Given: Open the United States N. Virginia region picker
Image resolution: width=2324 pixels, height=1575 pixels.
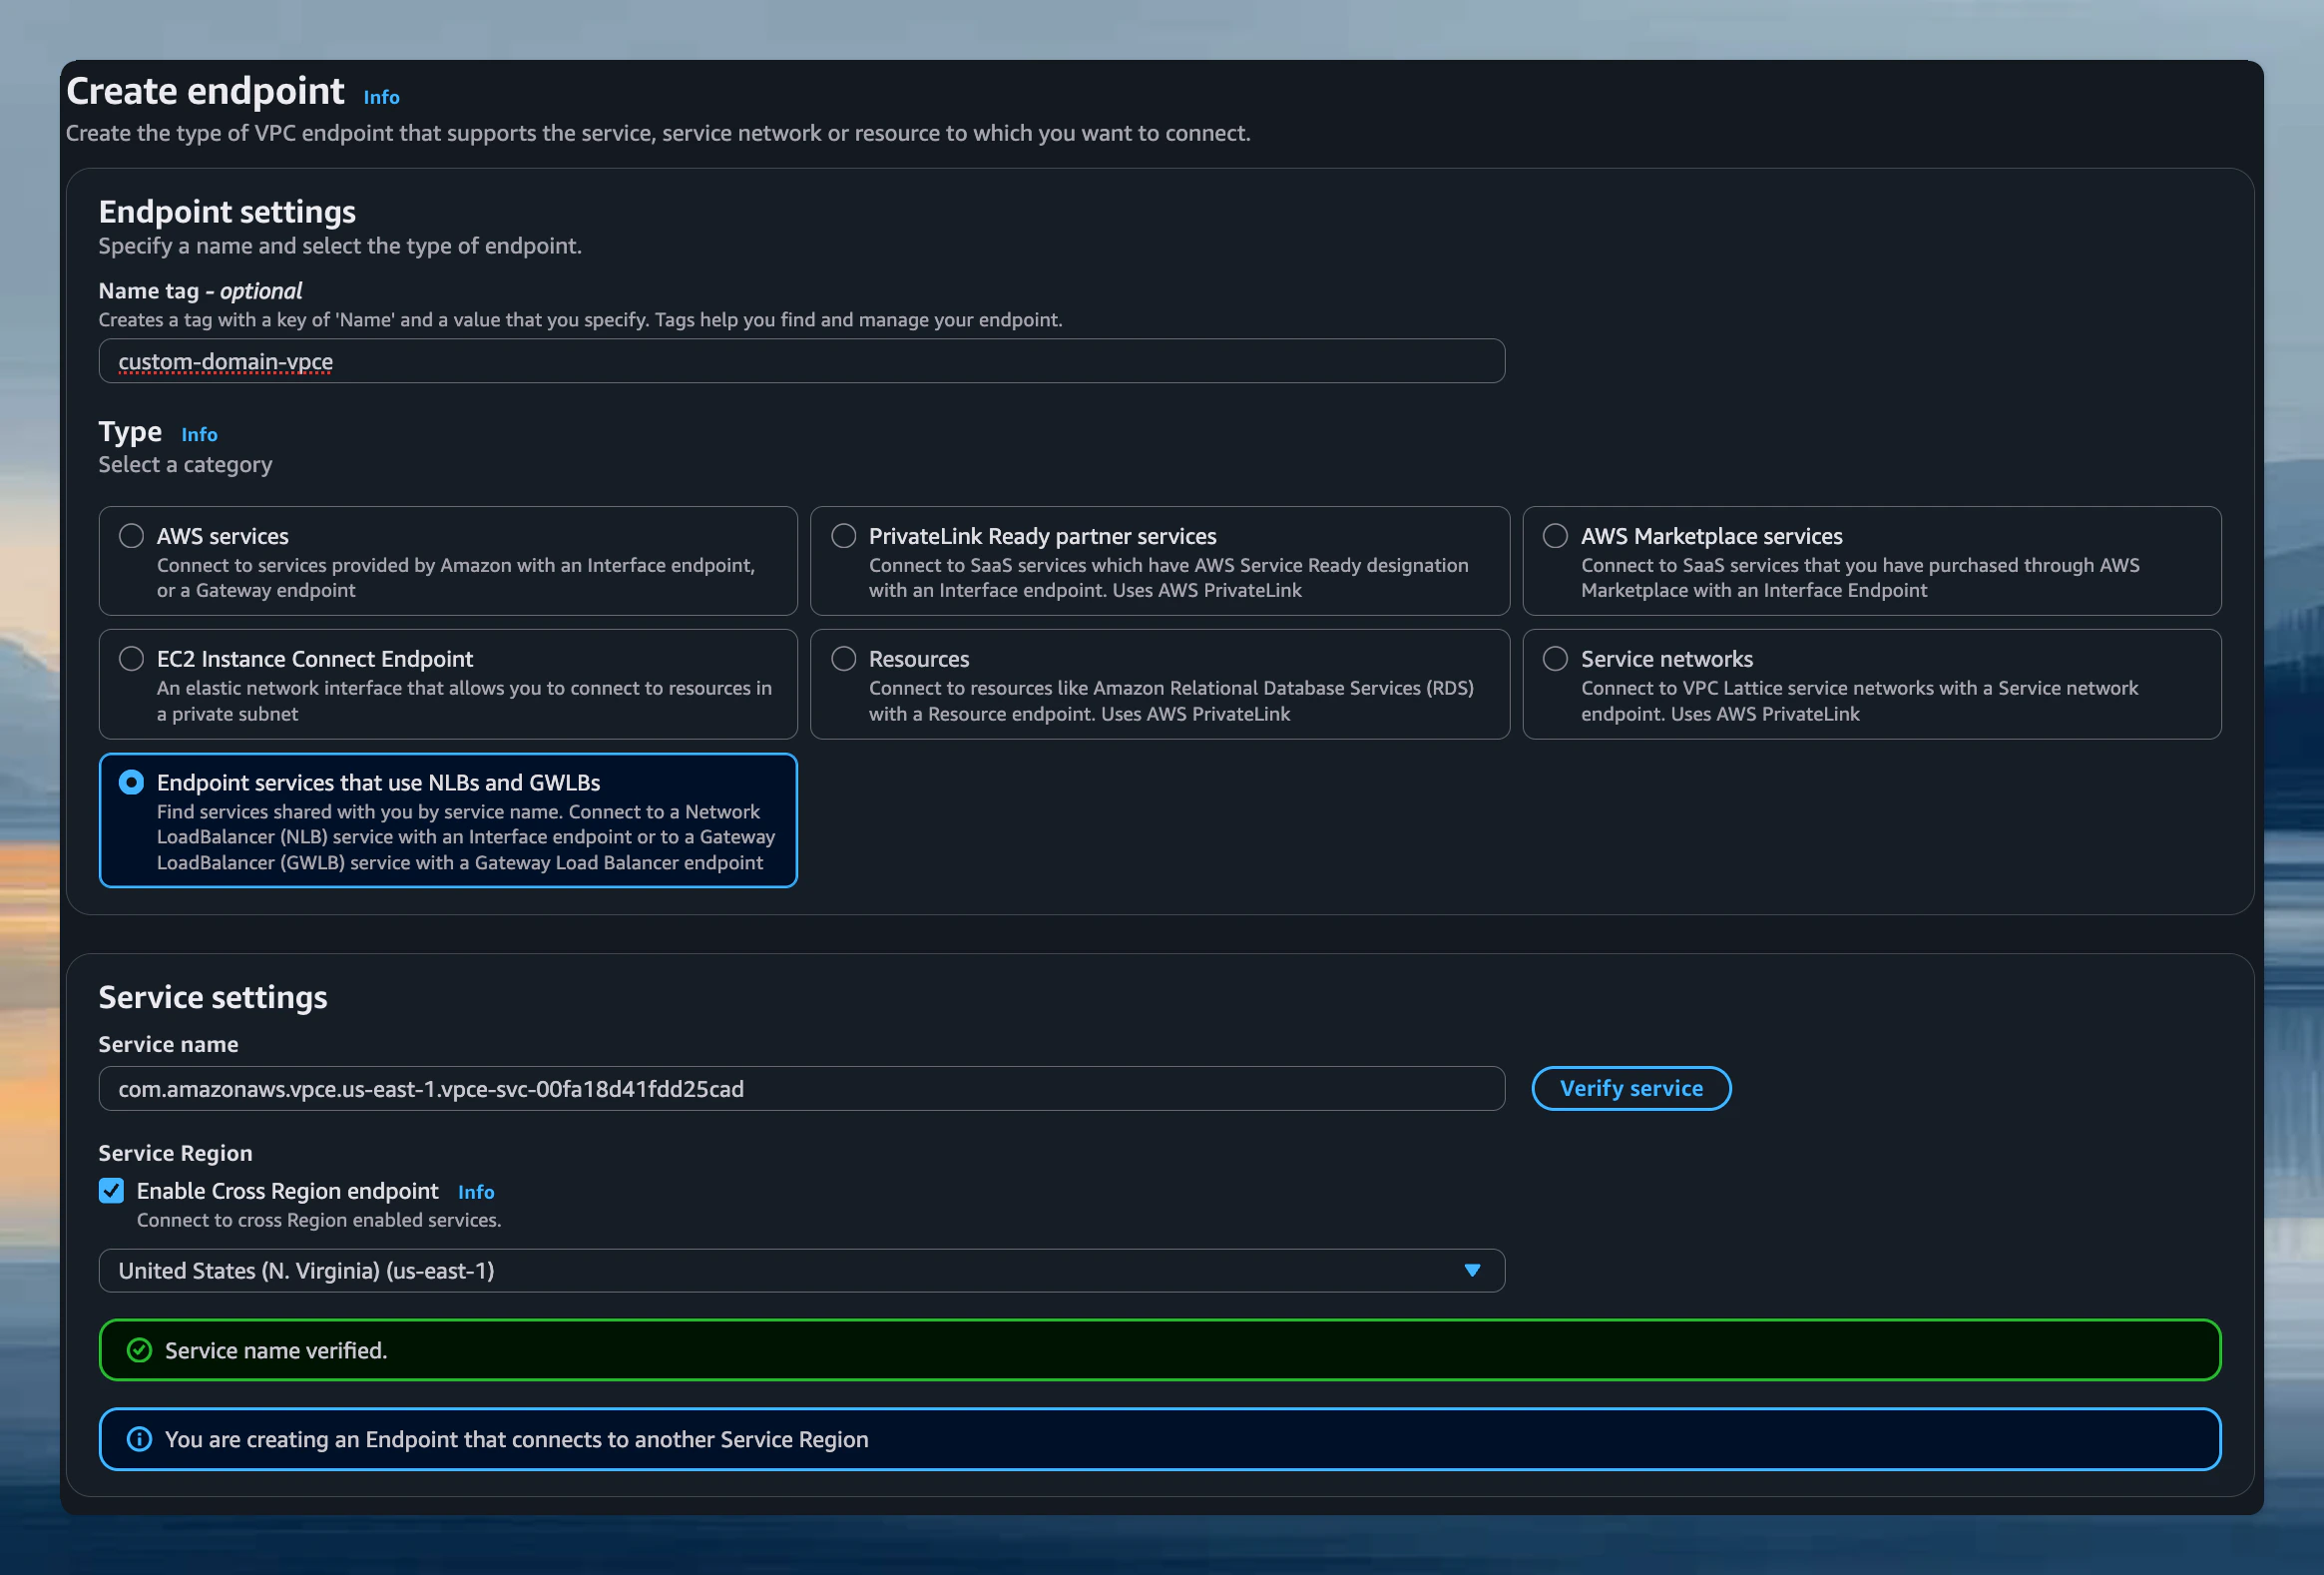Looking at the screenshot, I should pyautogui.click(x=800, y=1270).
